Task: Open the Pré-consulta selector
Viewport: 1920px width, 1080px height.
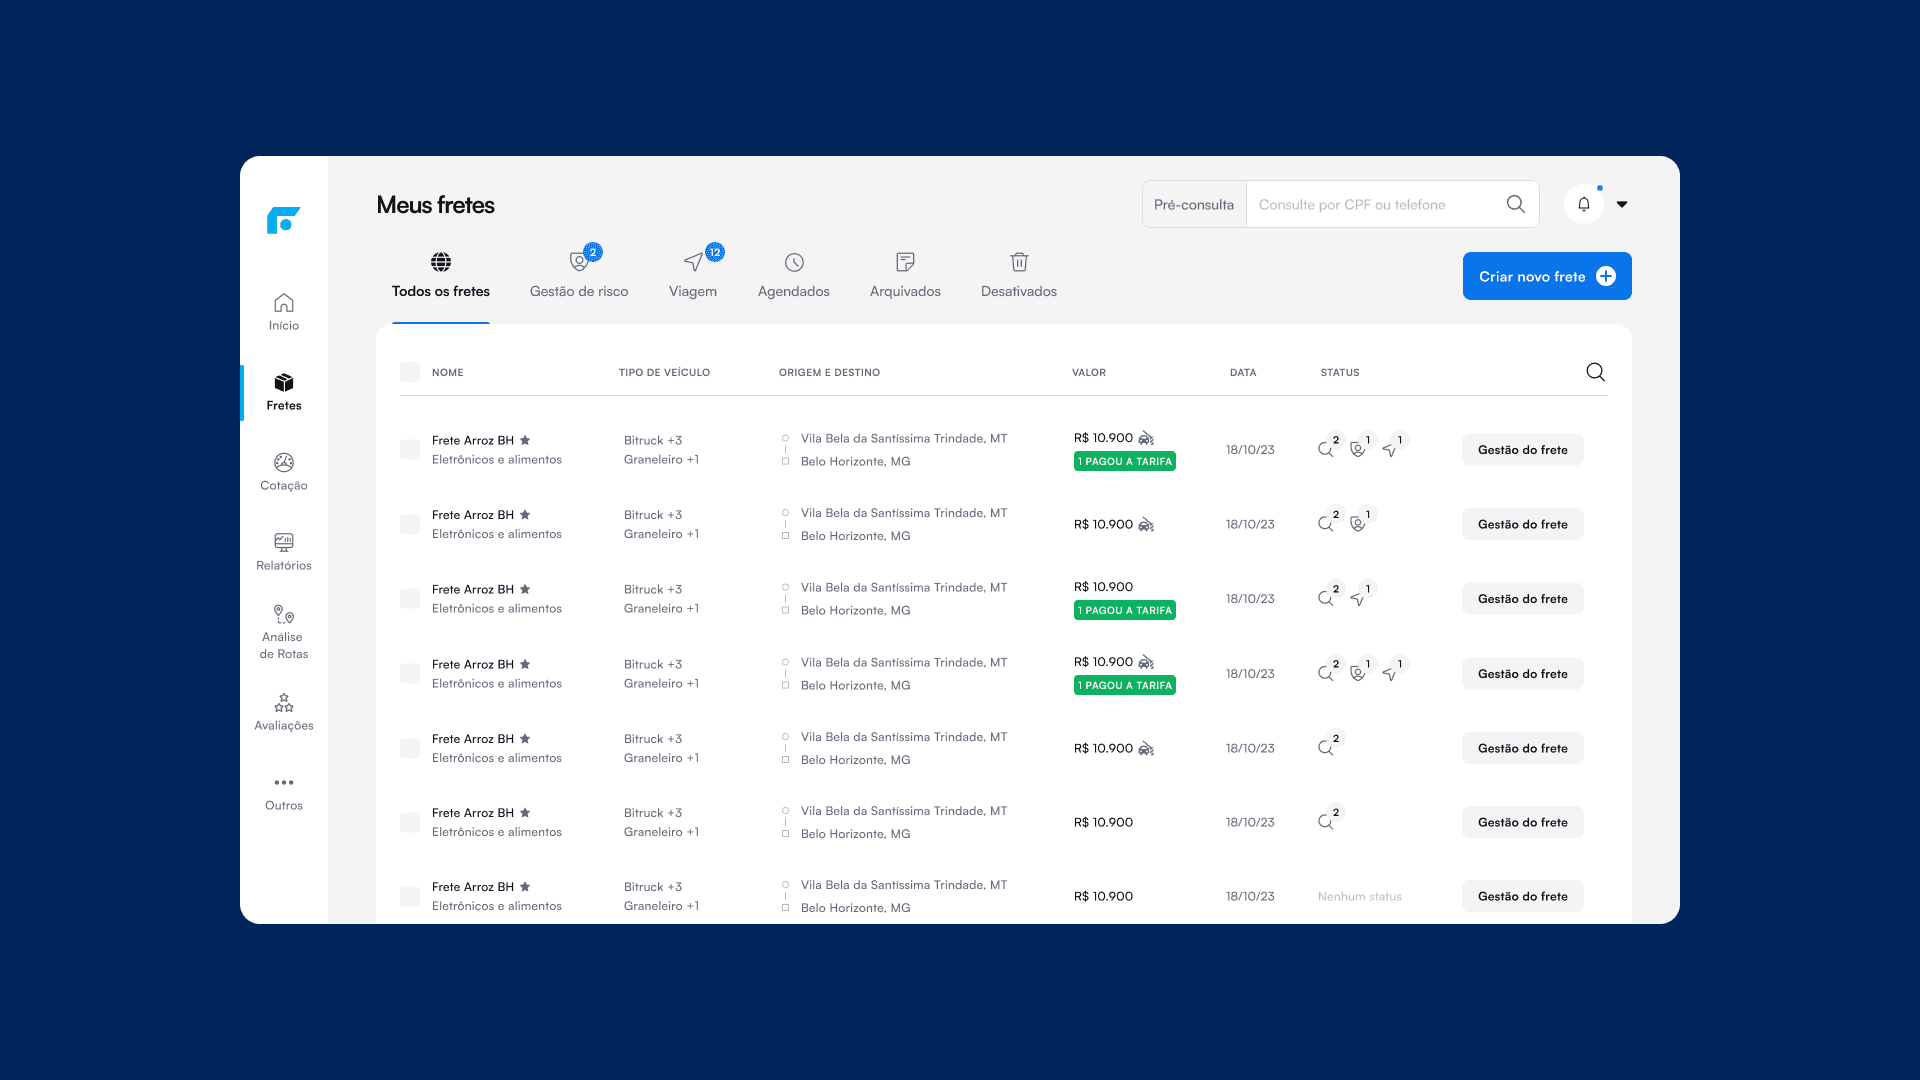Action: (x=1194, y=204)
